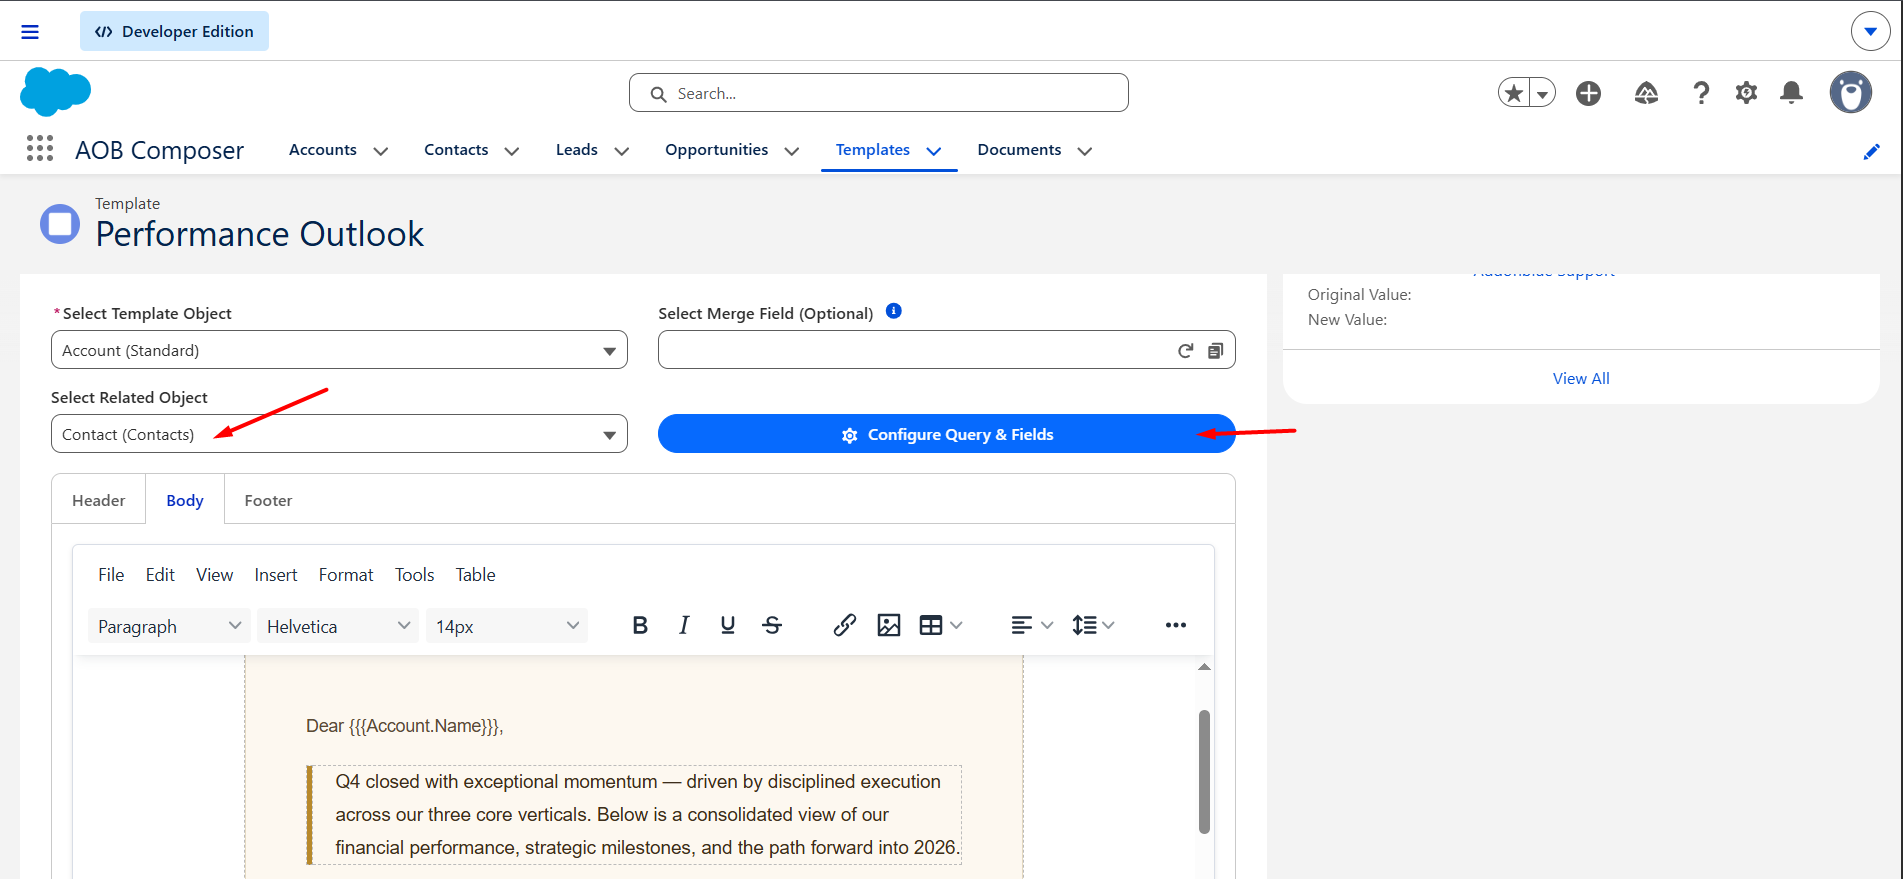Show more toolbar options ellipsis

1176,625
